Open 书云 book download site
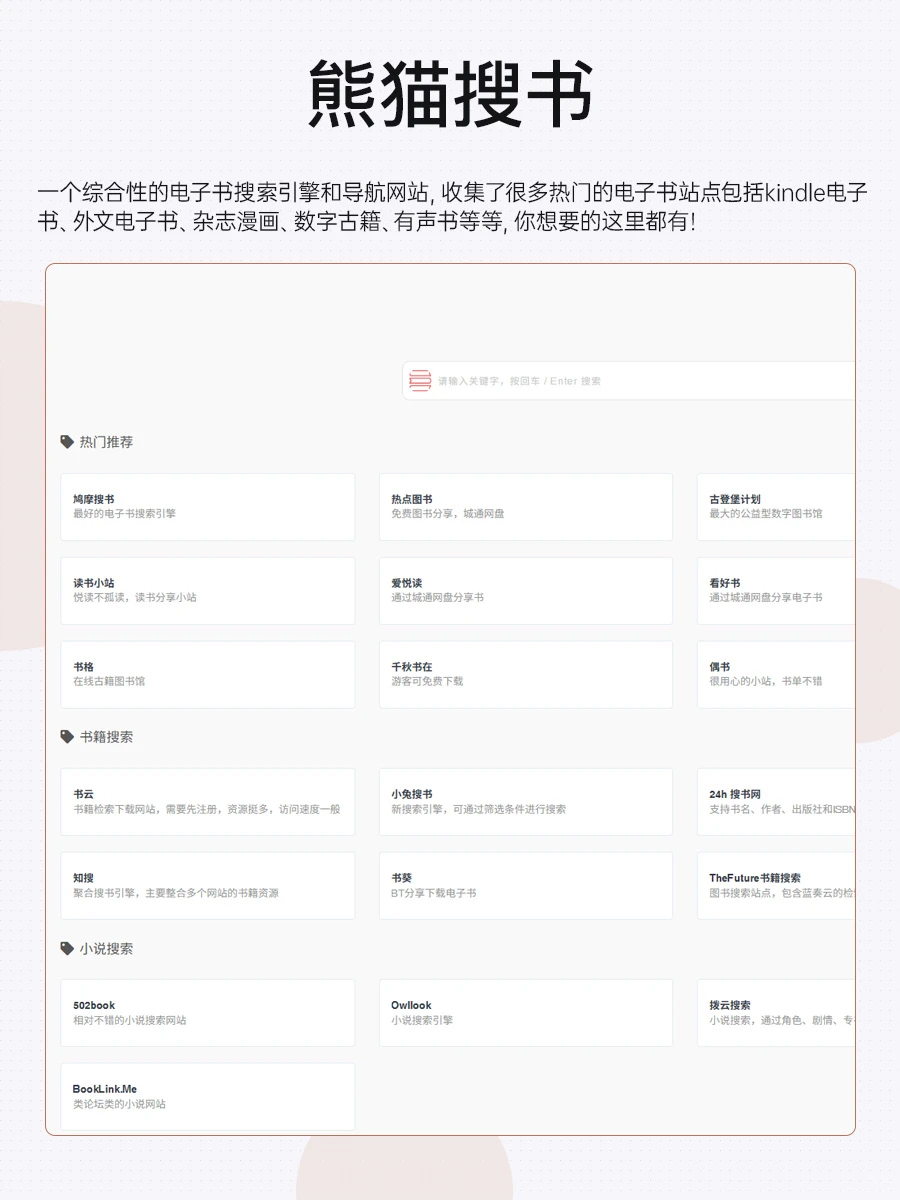This screenshot has width=900, height=1200. tap(208, 801)
